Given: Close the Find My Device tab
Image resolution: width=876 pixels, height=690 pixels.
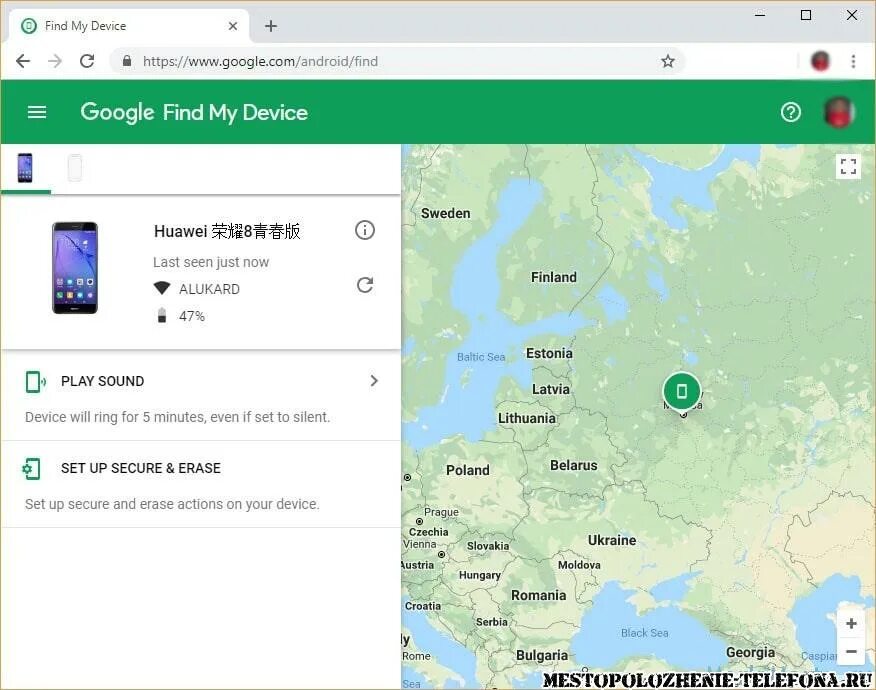Looking at the screenshot, I should tap(233, 26).
